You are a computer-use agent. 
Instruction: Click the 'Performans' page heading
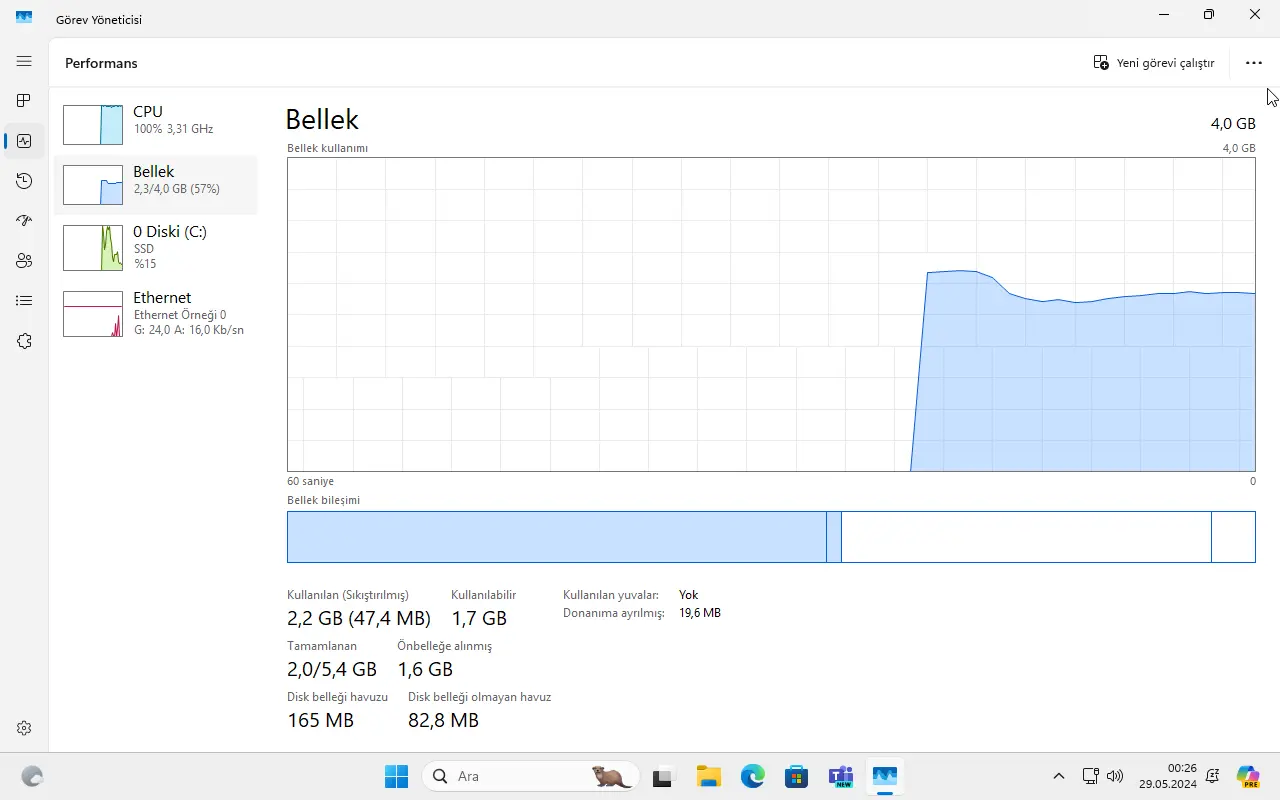(101, 63)
